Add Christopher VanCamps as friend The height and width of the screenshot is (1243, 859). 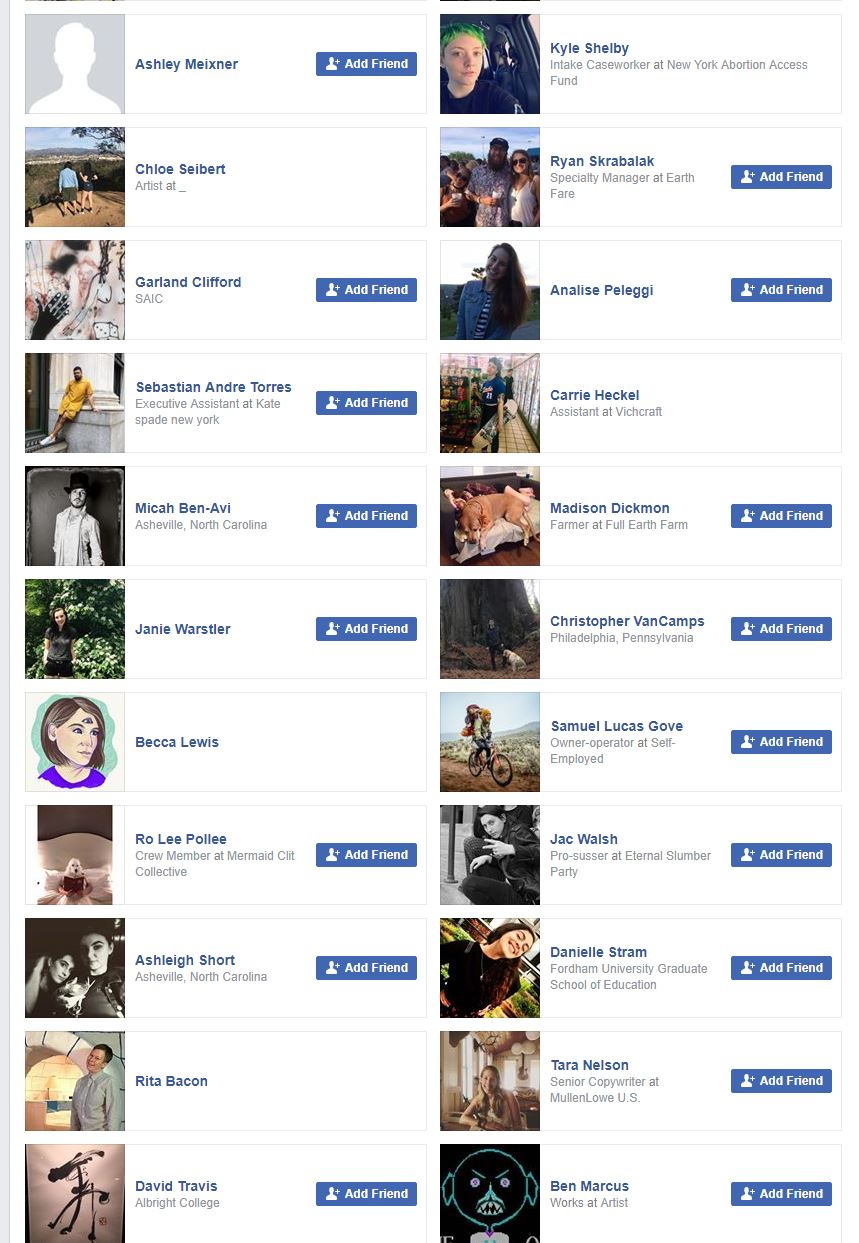[781, 629]
